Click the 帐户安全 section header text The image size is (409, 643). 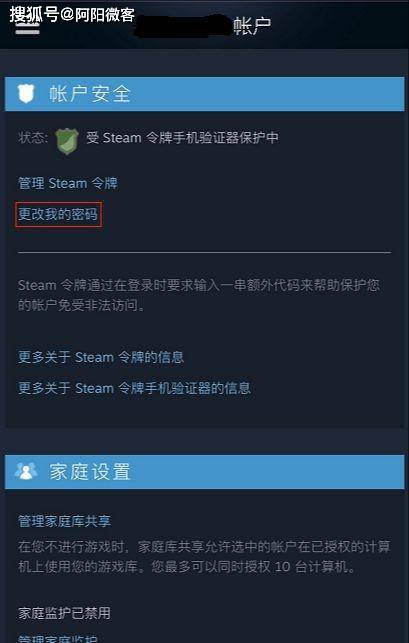[x=90, y=94]
